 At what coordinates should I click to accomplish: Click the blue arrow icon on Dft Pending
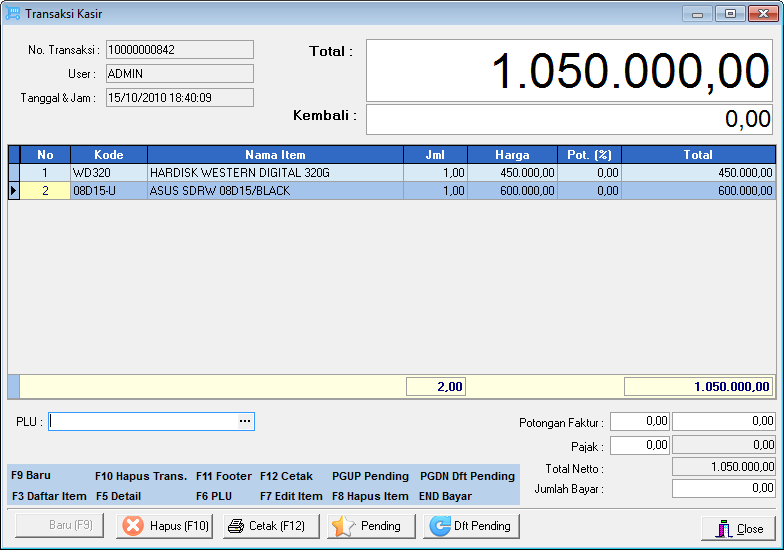click(x=440, y=526)
